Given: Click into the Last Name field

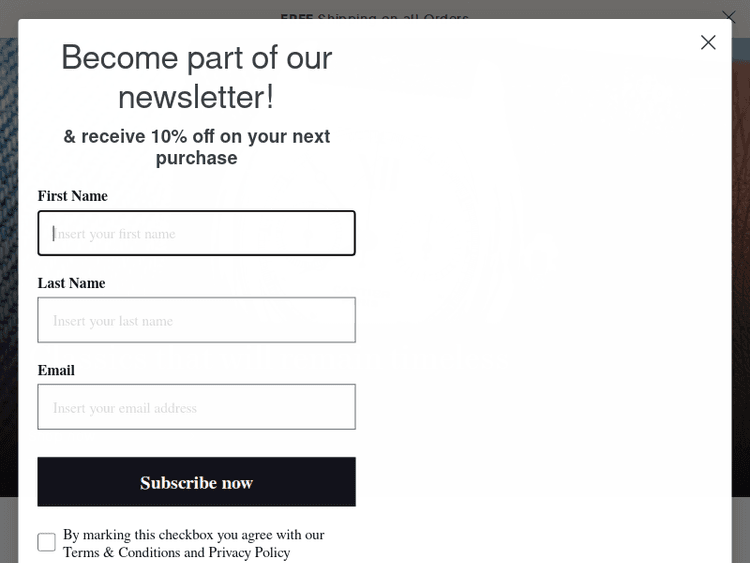Looking at the screenshot, I should 197,320.
